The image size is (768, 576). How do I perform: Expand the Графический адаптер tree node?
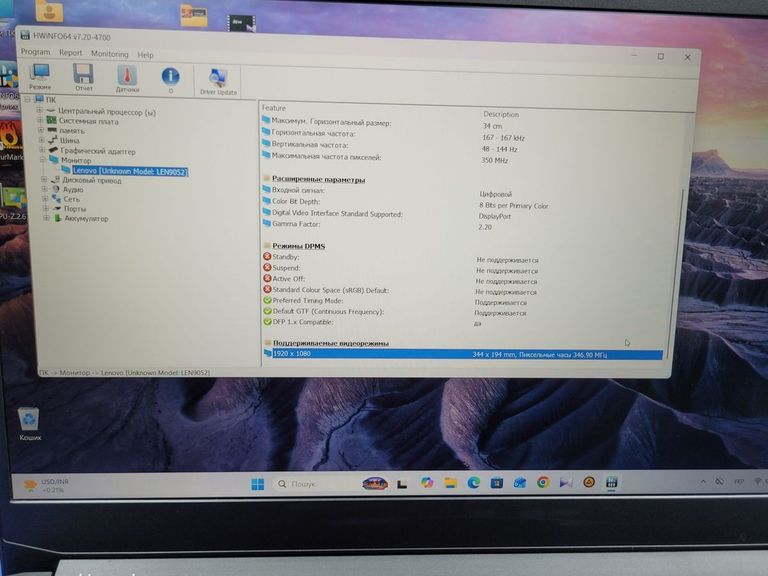tap(42, 149)
